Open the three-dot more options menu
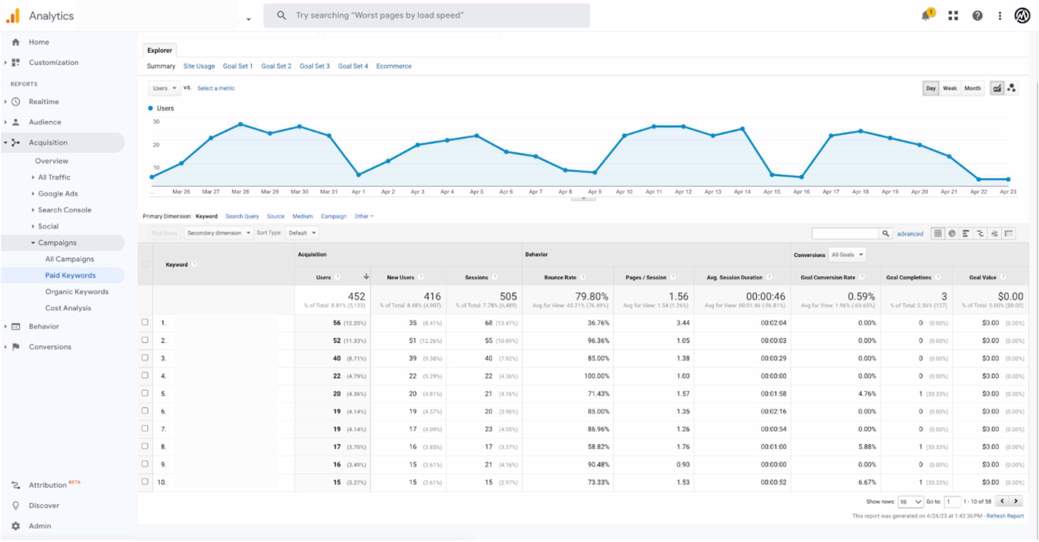The width and height of the screenshot is (1039, 542). point(999,16)
